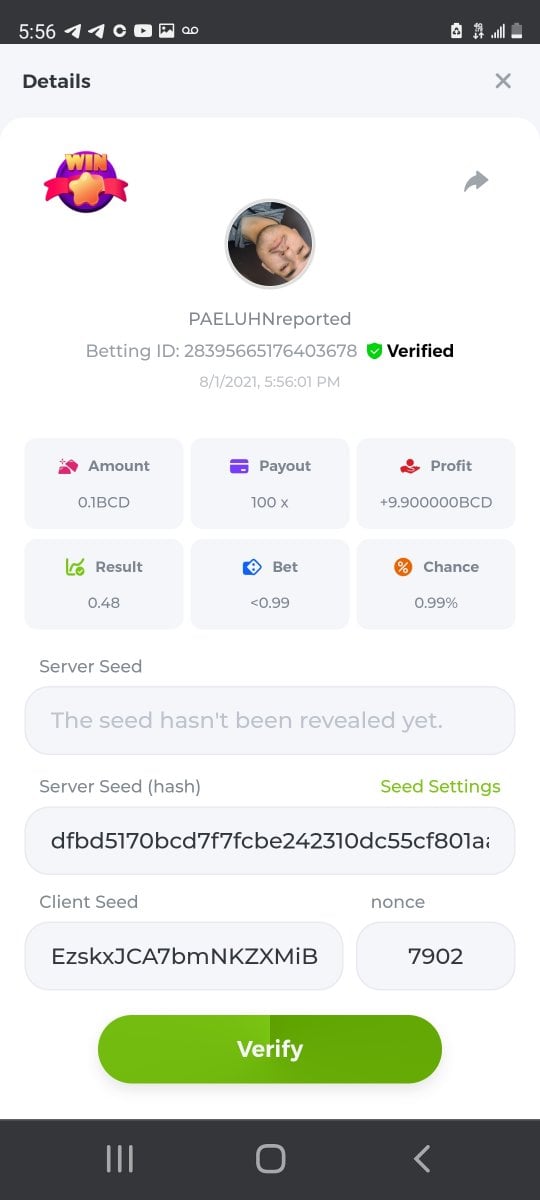Tap the share arrow icon
Image resolution: width=540 pixels, height=1200 pixels.
click(x=476, y=181)
